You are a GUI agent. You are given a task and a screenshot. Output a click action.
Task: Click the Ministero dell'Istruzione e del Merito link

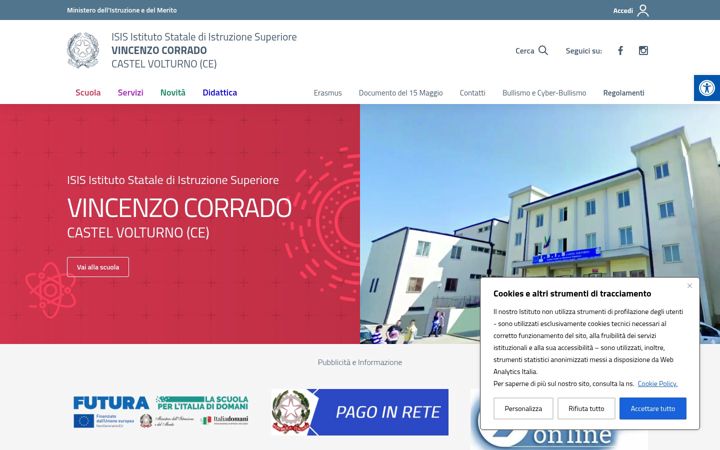pyautogui.click(x=122, y=10)
